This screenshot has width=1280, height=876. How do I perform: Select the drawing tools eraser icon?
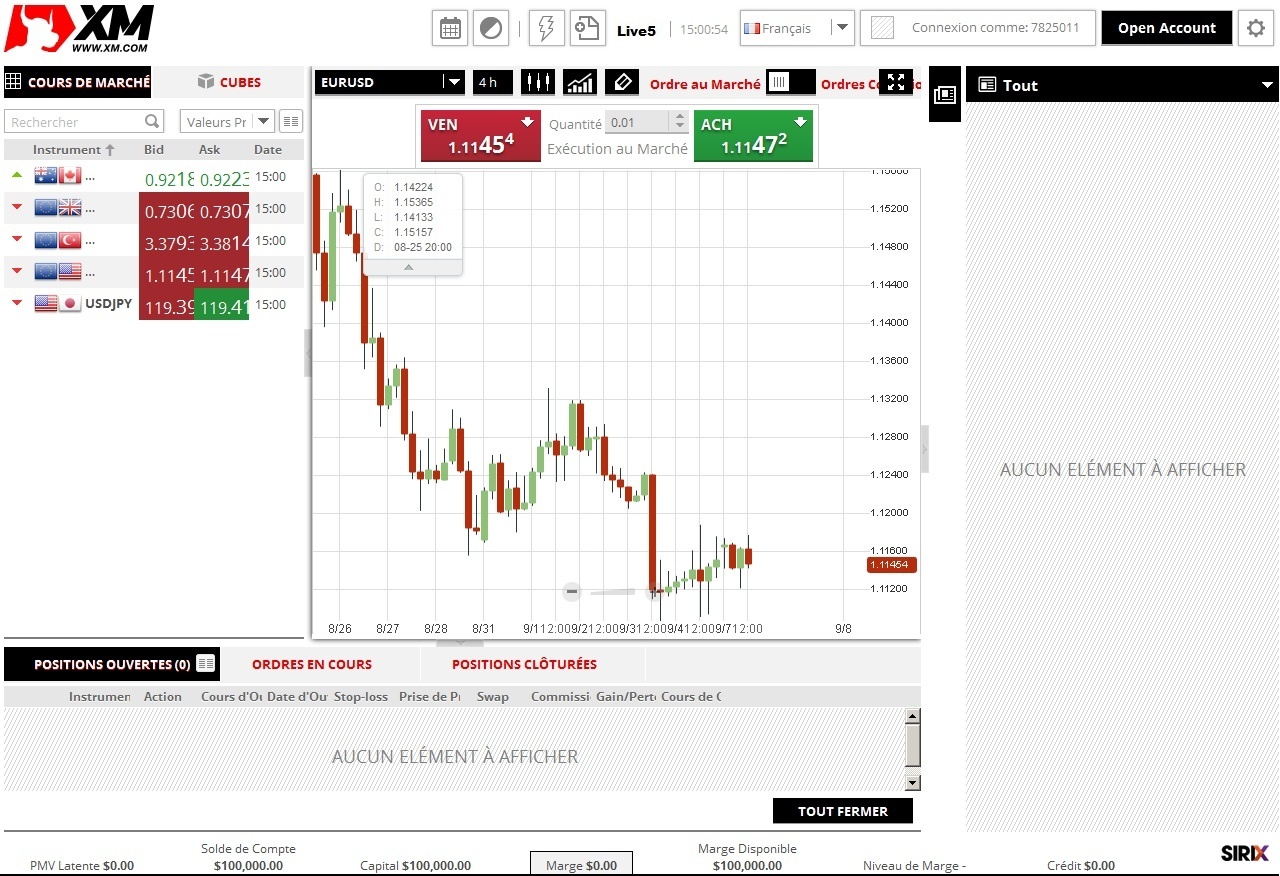622,83
